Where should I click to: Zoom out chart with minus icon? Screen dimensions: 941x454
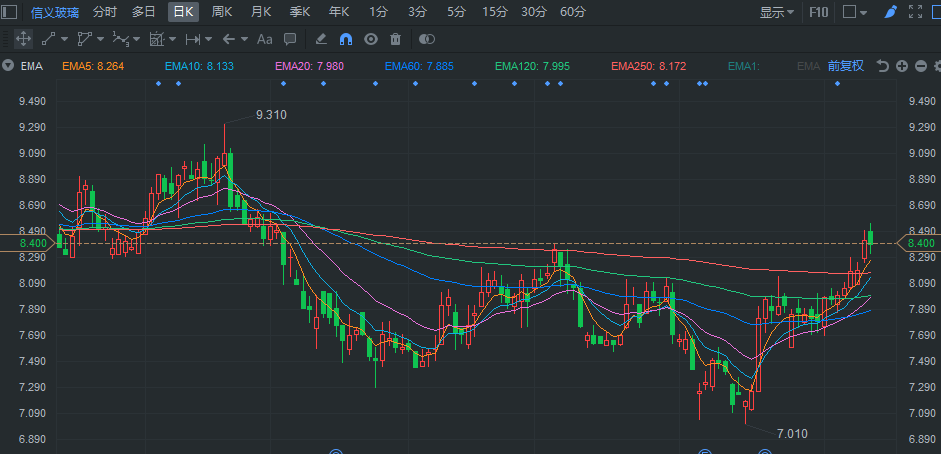pyautogui.click(x=920, y=66)
